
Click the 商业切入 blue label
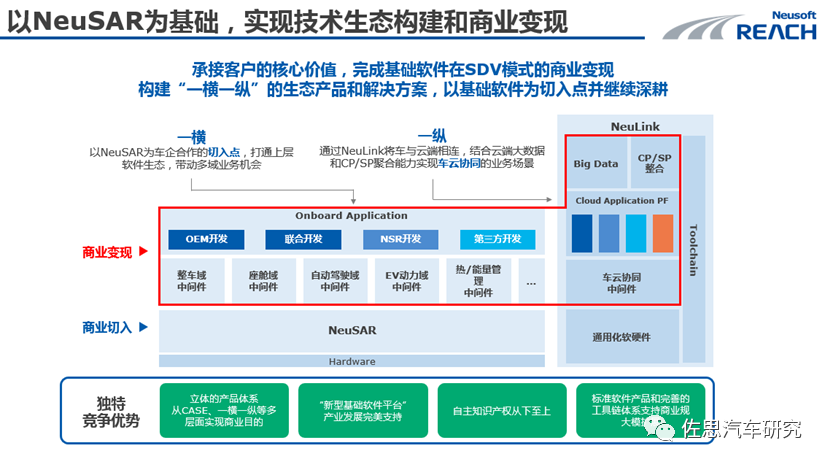coord(107,328)
